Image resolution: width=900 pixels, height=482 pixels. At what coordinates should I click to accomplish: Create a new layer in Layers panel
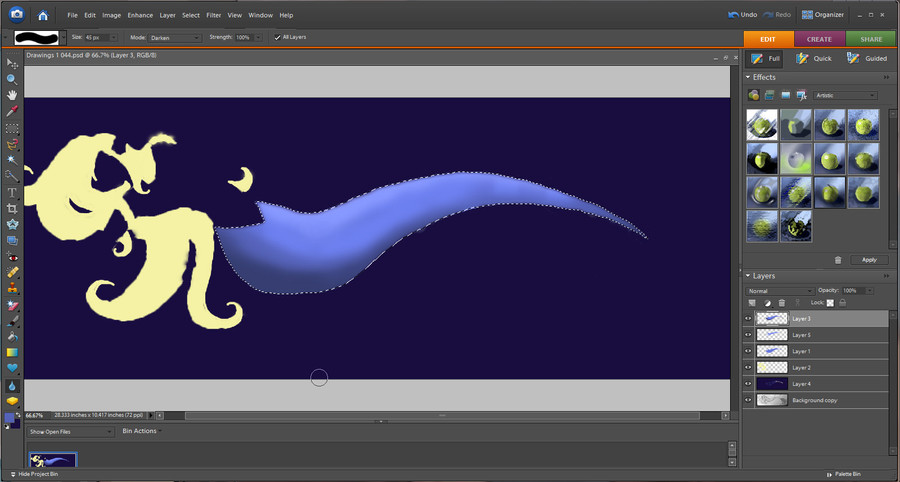click(x=752, y=302)
